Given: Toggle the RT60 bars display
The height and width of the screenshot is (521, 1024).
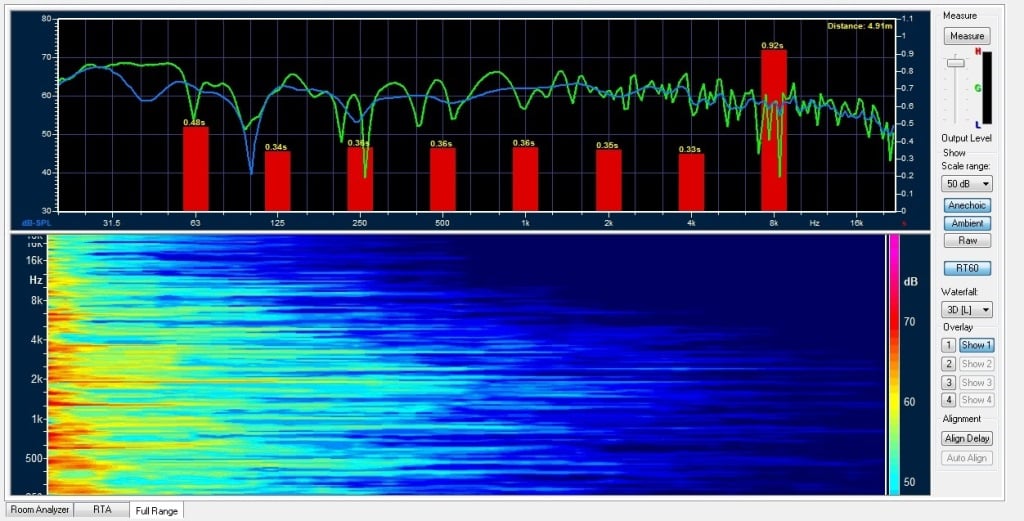Looking at the screenshot, I should click(967, 268).
